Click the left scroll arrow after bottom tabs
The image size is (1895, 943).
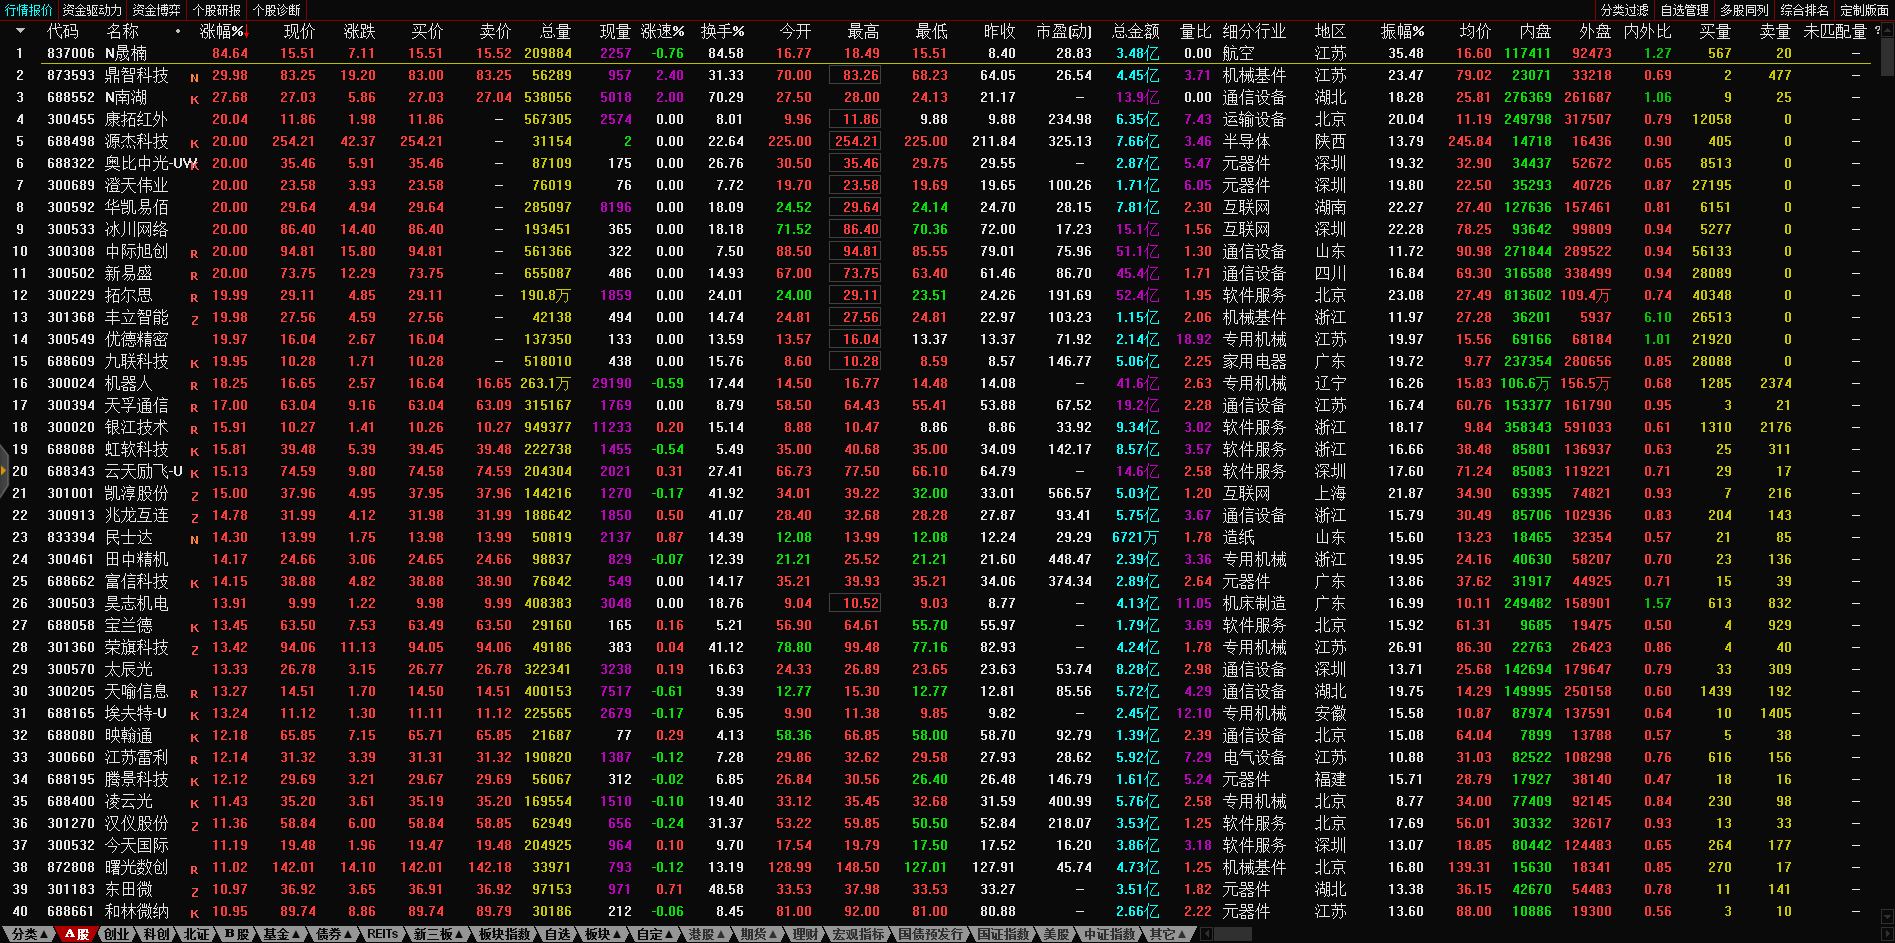1206,934
